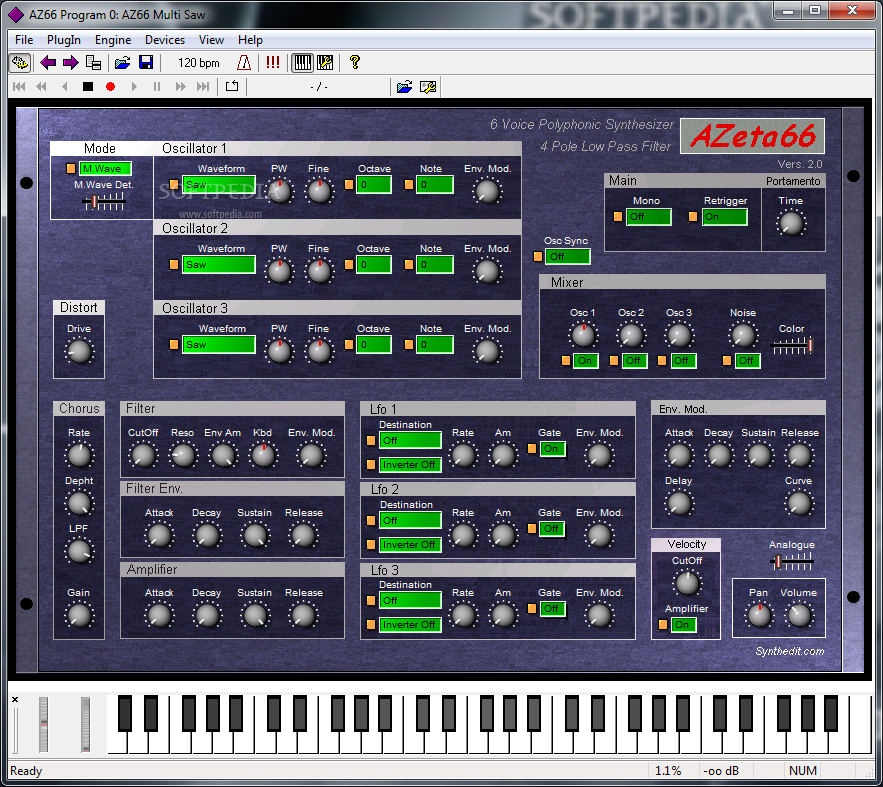The image size is (883, 787).
Task: Open Oscillator 2 Waveform Saw selector
Action: (218, 265)
